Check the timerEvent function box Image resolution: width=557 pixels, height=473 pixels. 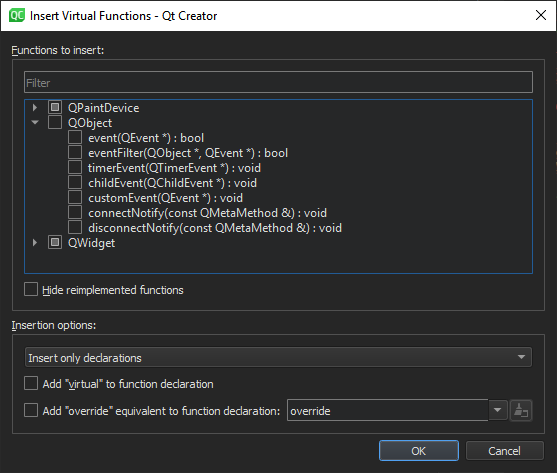tap(75, 167)
